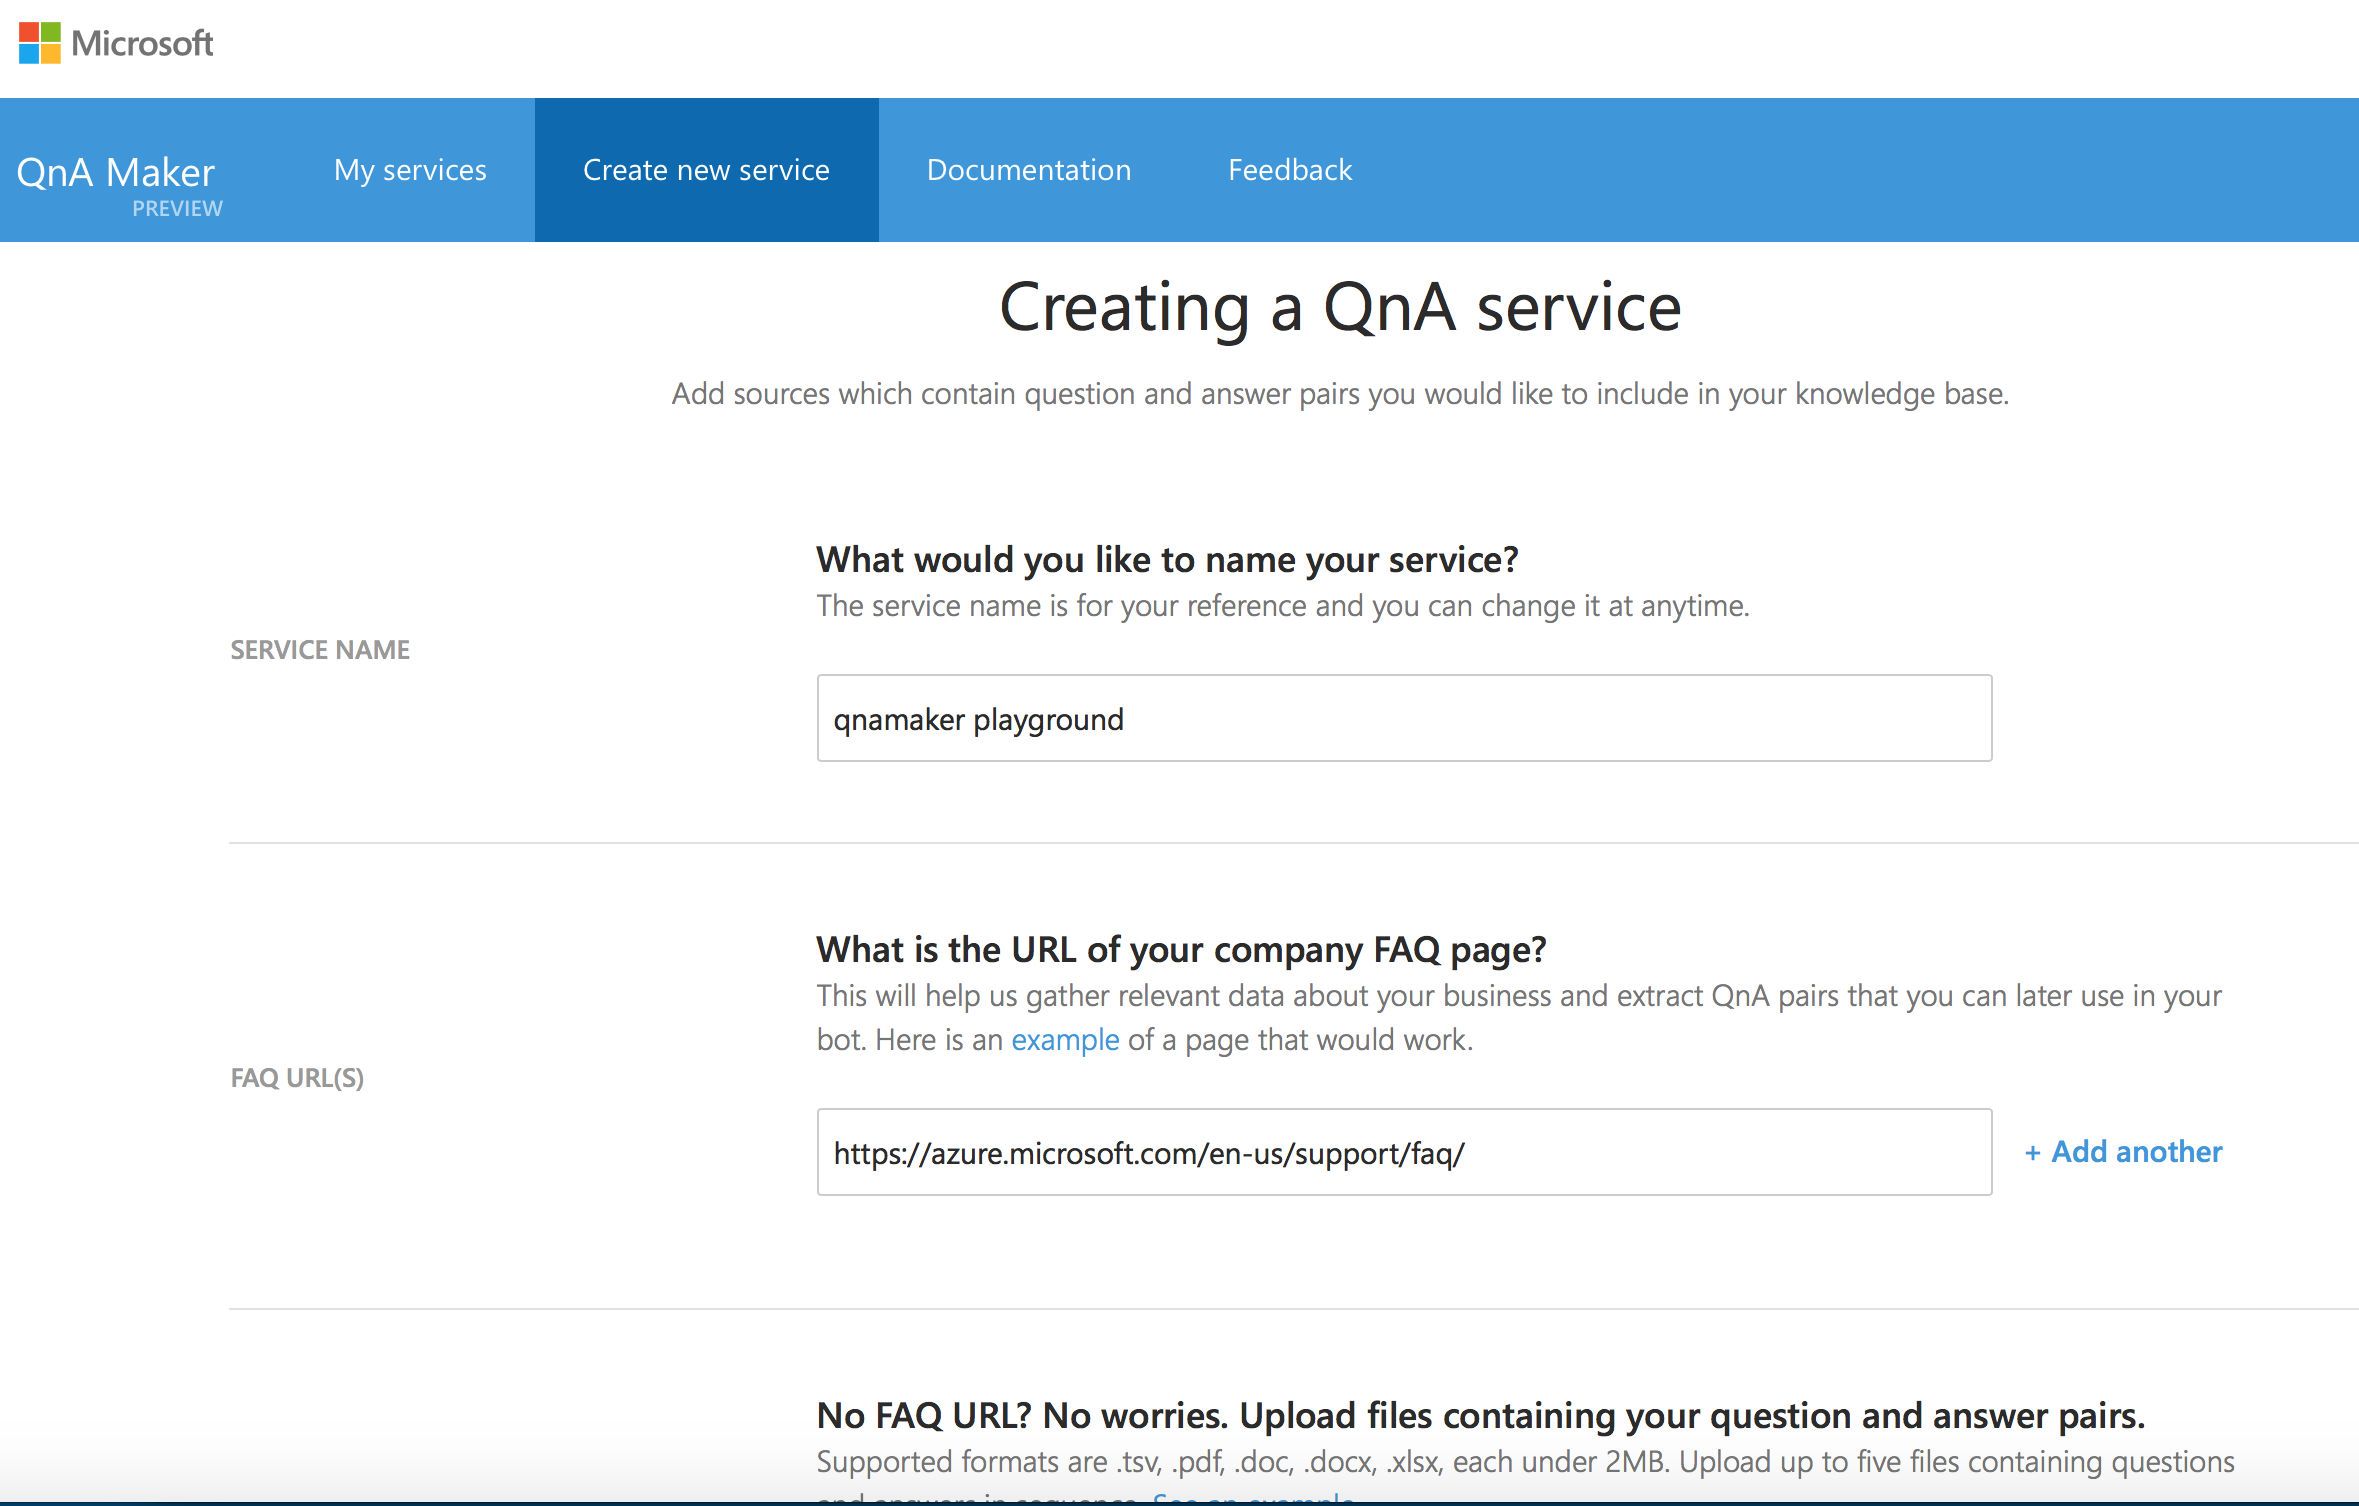Click the 'What would you like to name your service?' heading

pyautogui.click(x=1167, y=559)
